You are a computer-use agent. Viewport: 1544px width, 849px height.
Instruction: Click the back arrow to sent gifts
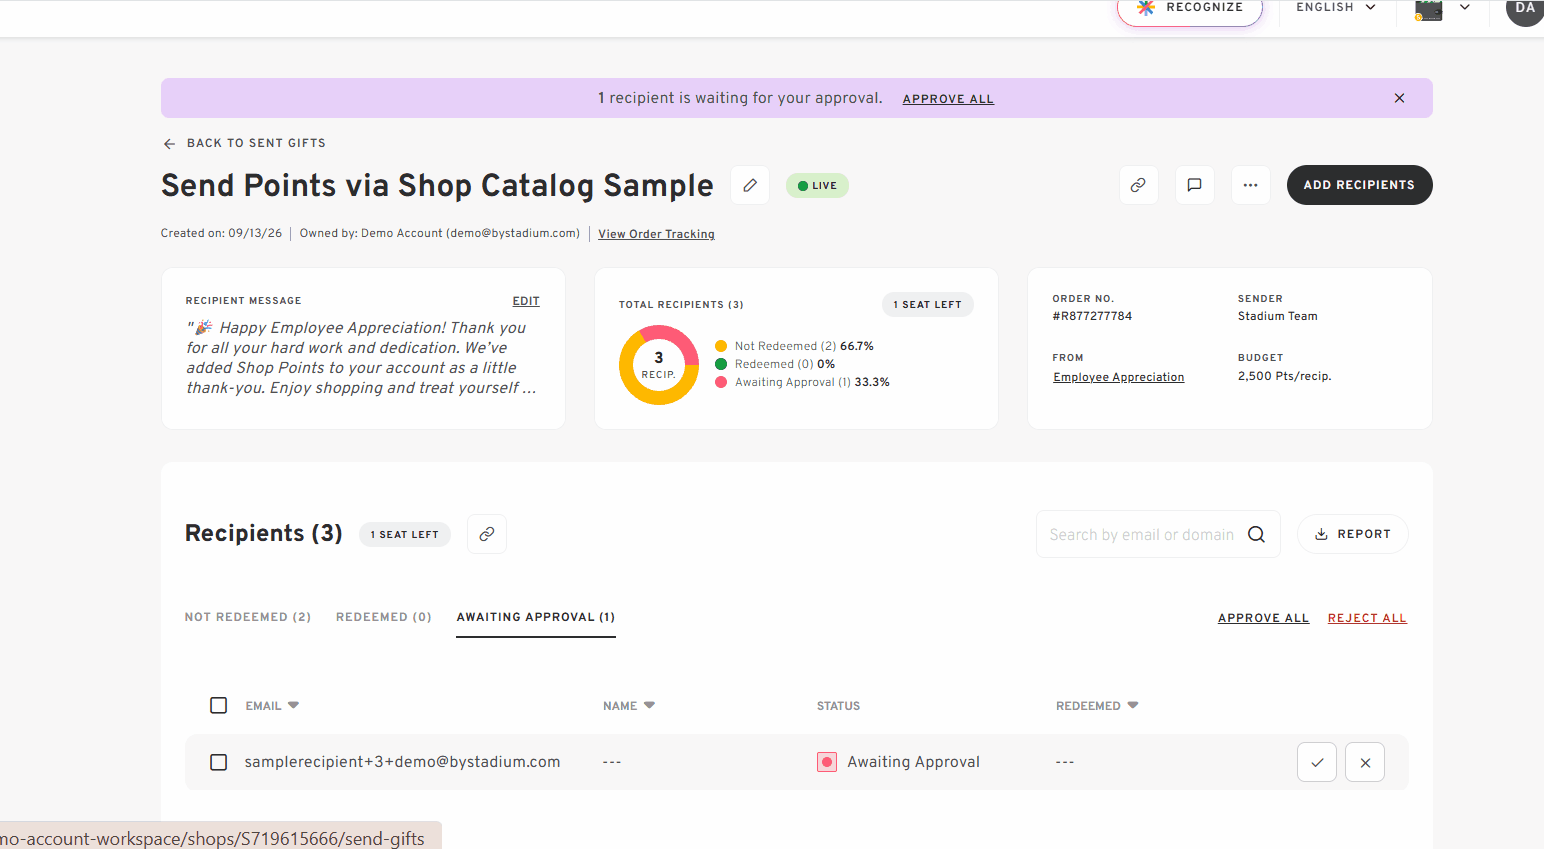(x=170, y=144)
